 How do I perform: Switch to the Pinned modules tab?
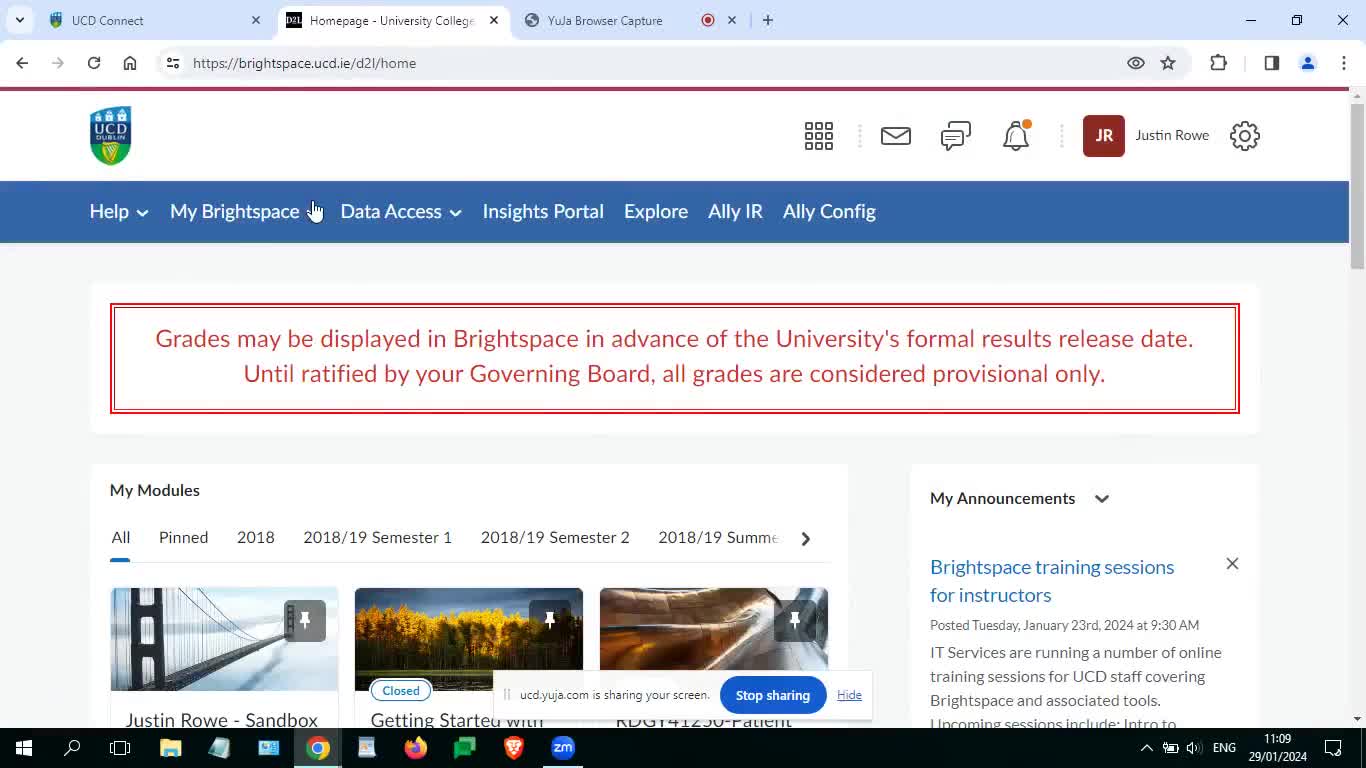[x=183, y=538]
